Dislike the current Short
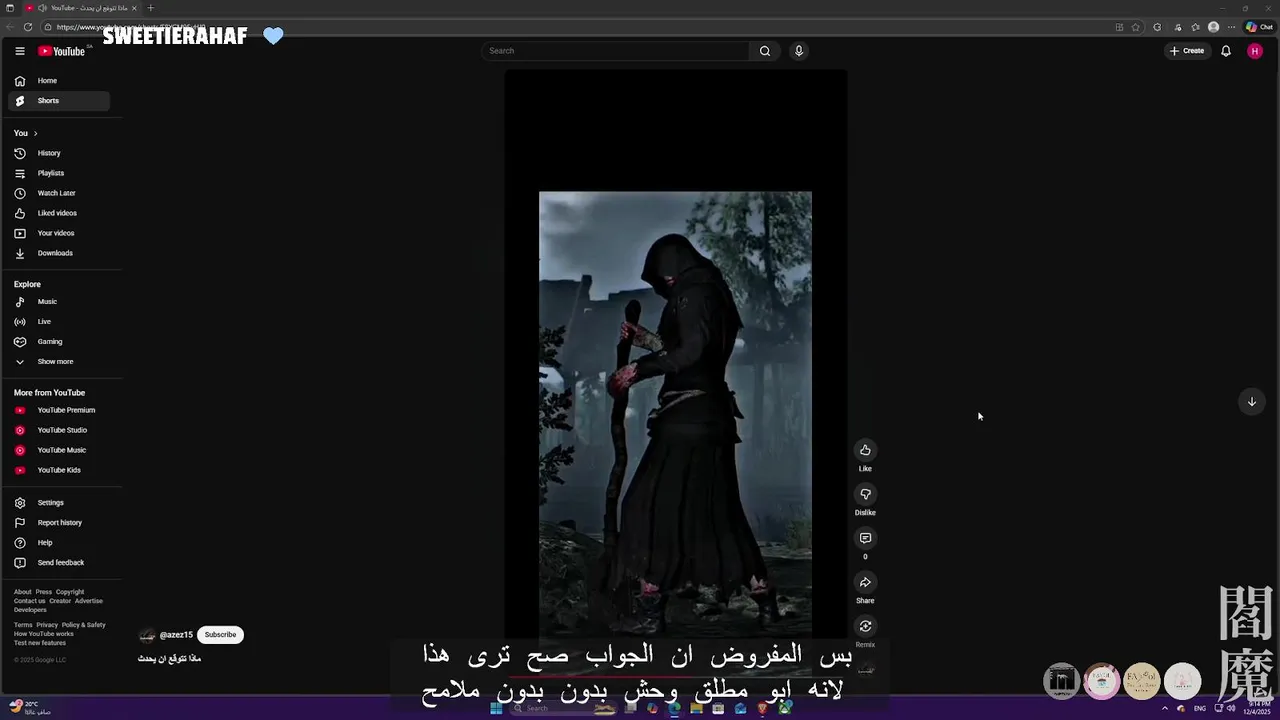 coord(865,494)
